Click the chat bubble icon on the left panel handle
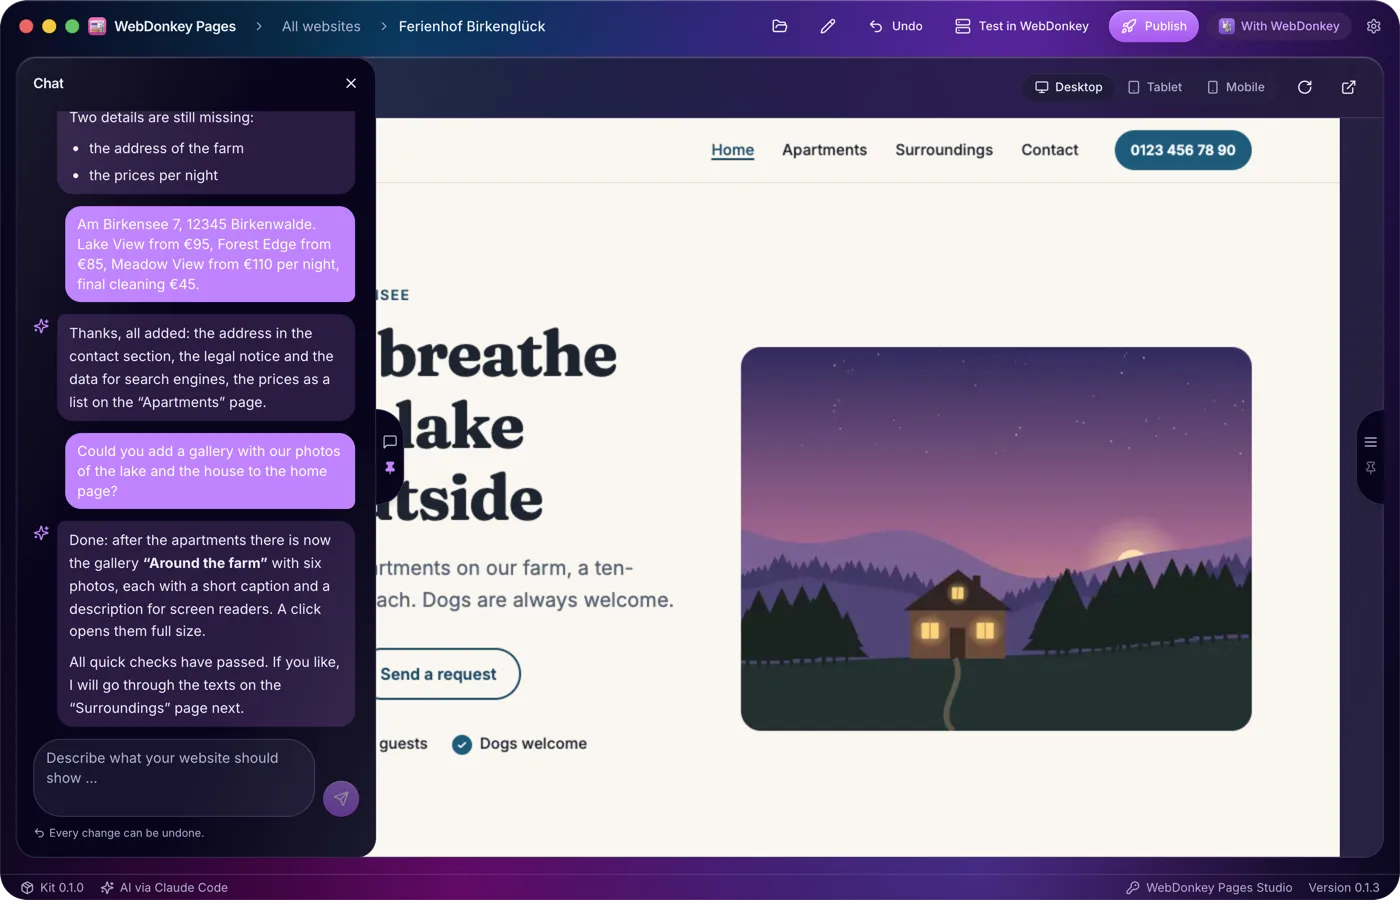Image resolution: width=1400 pixels, height=900 pixels. pos(390,441)
